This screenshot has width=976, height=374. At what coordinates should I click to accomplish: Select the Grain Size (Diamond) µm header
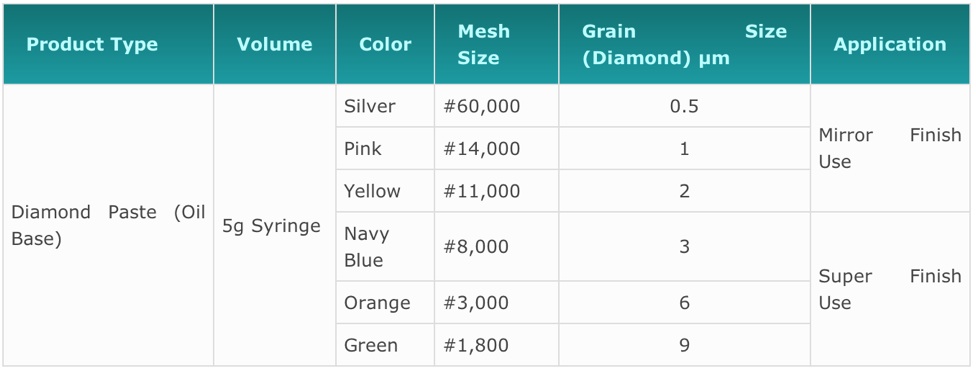[x=685, y=44]
